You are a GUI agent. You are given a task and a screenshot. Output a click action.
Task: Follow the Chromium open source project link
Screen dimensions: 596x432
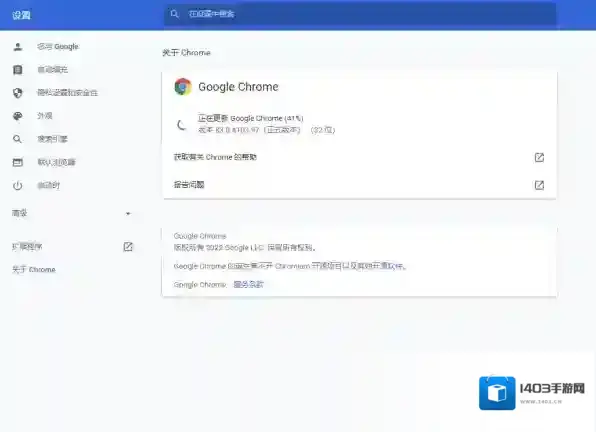[x=292, y=266]
